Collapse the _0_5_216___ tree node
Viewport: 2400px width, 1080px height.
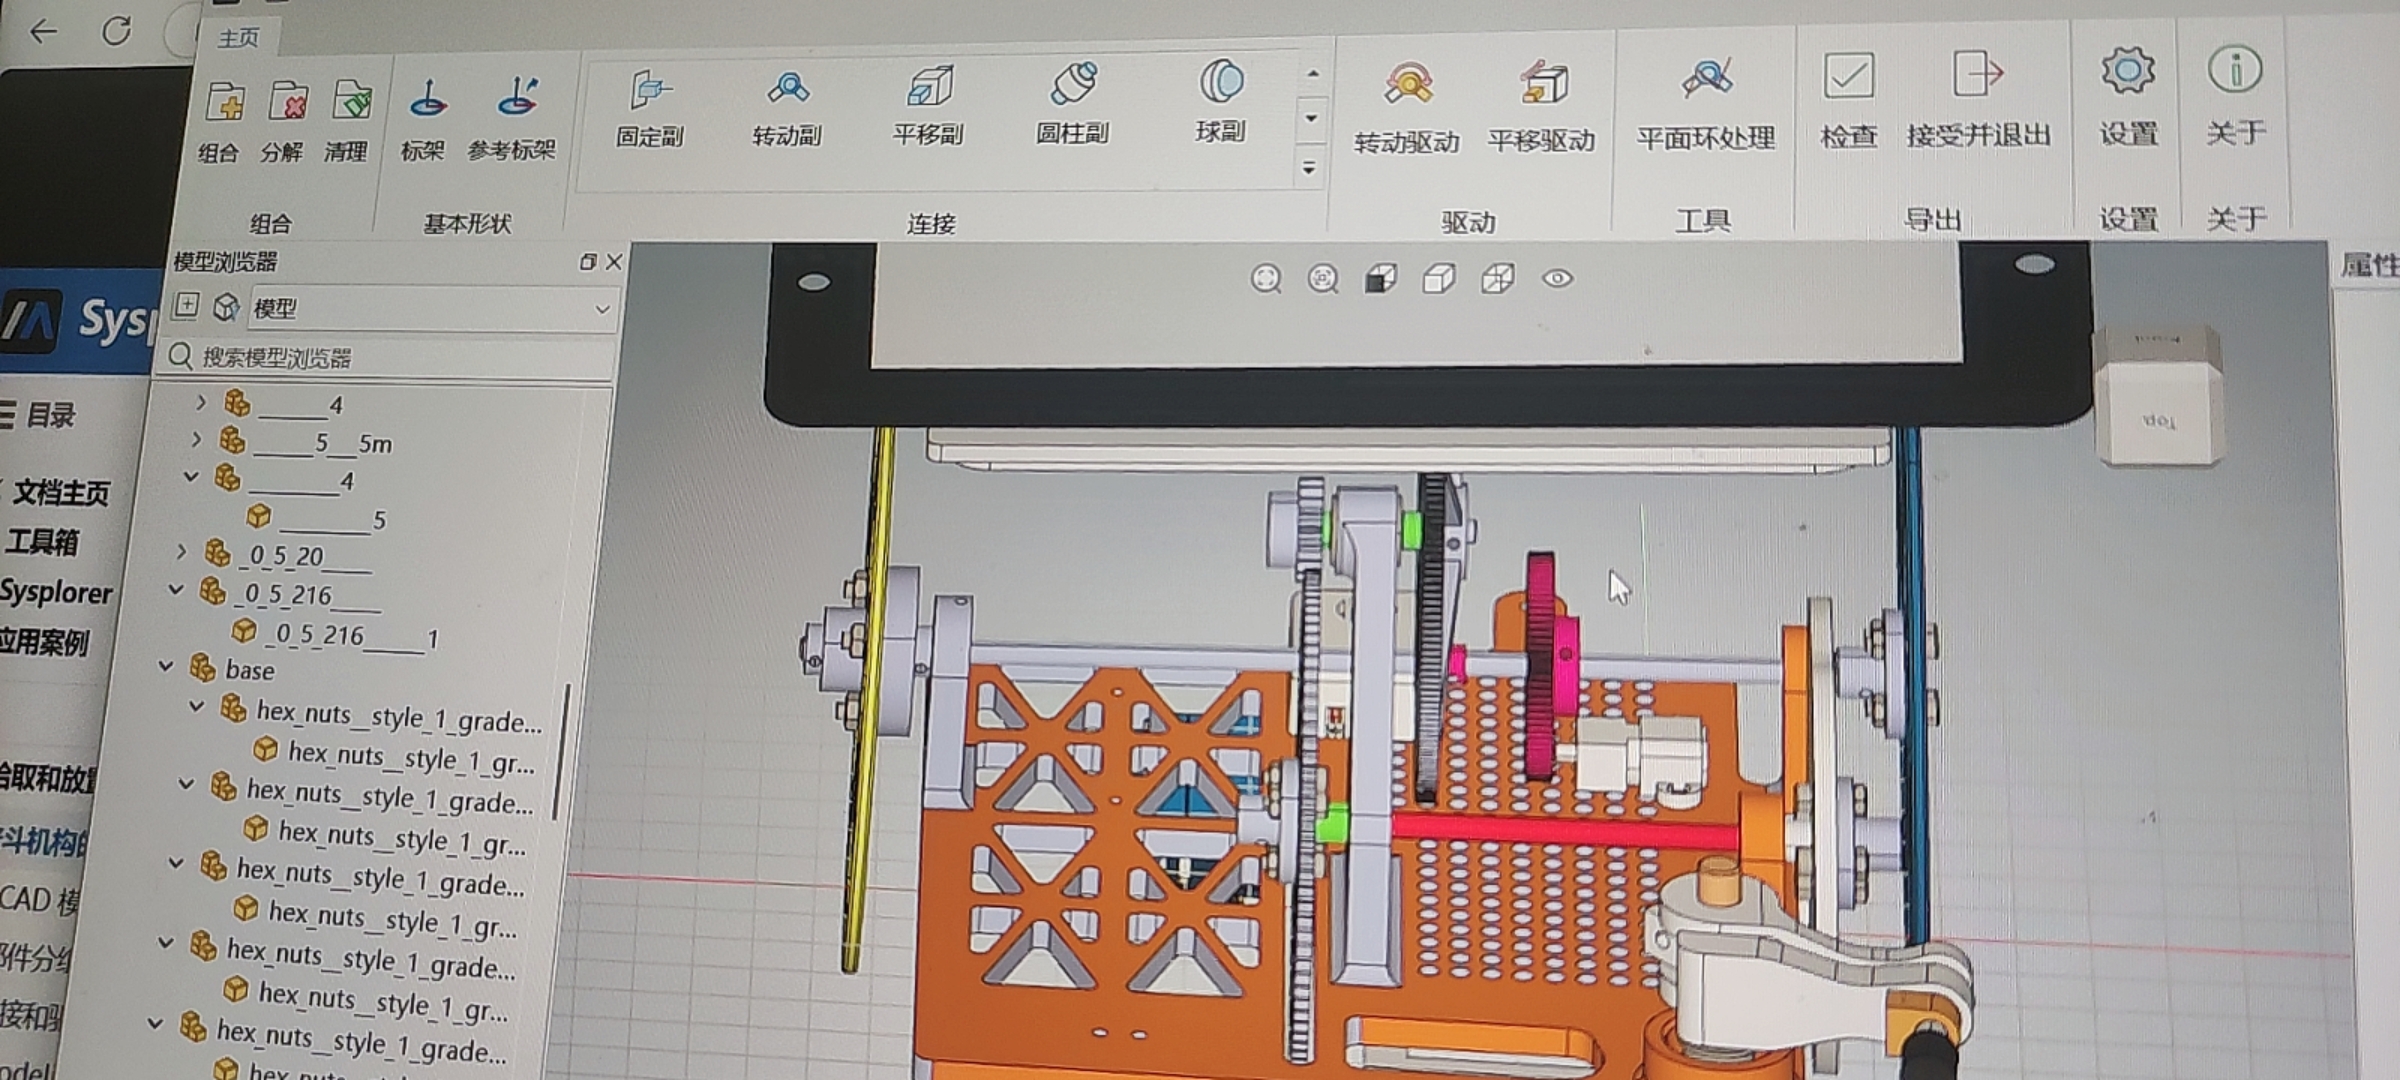click(176, 589)
